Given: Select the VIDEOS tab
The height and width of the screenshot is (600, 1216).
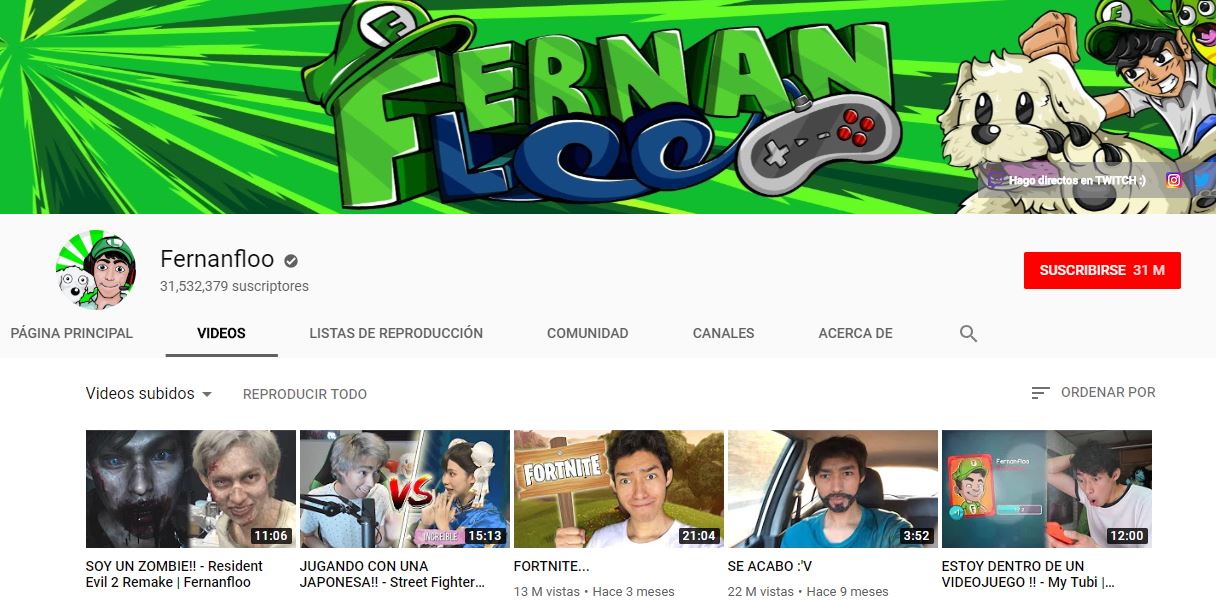Looking at the screenshot, I should 221,333.
